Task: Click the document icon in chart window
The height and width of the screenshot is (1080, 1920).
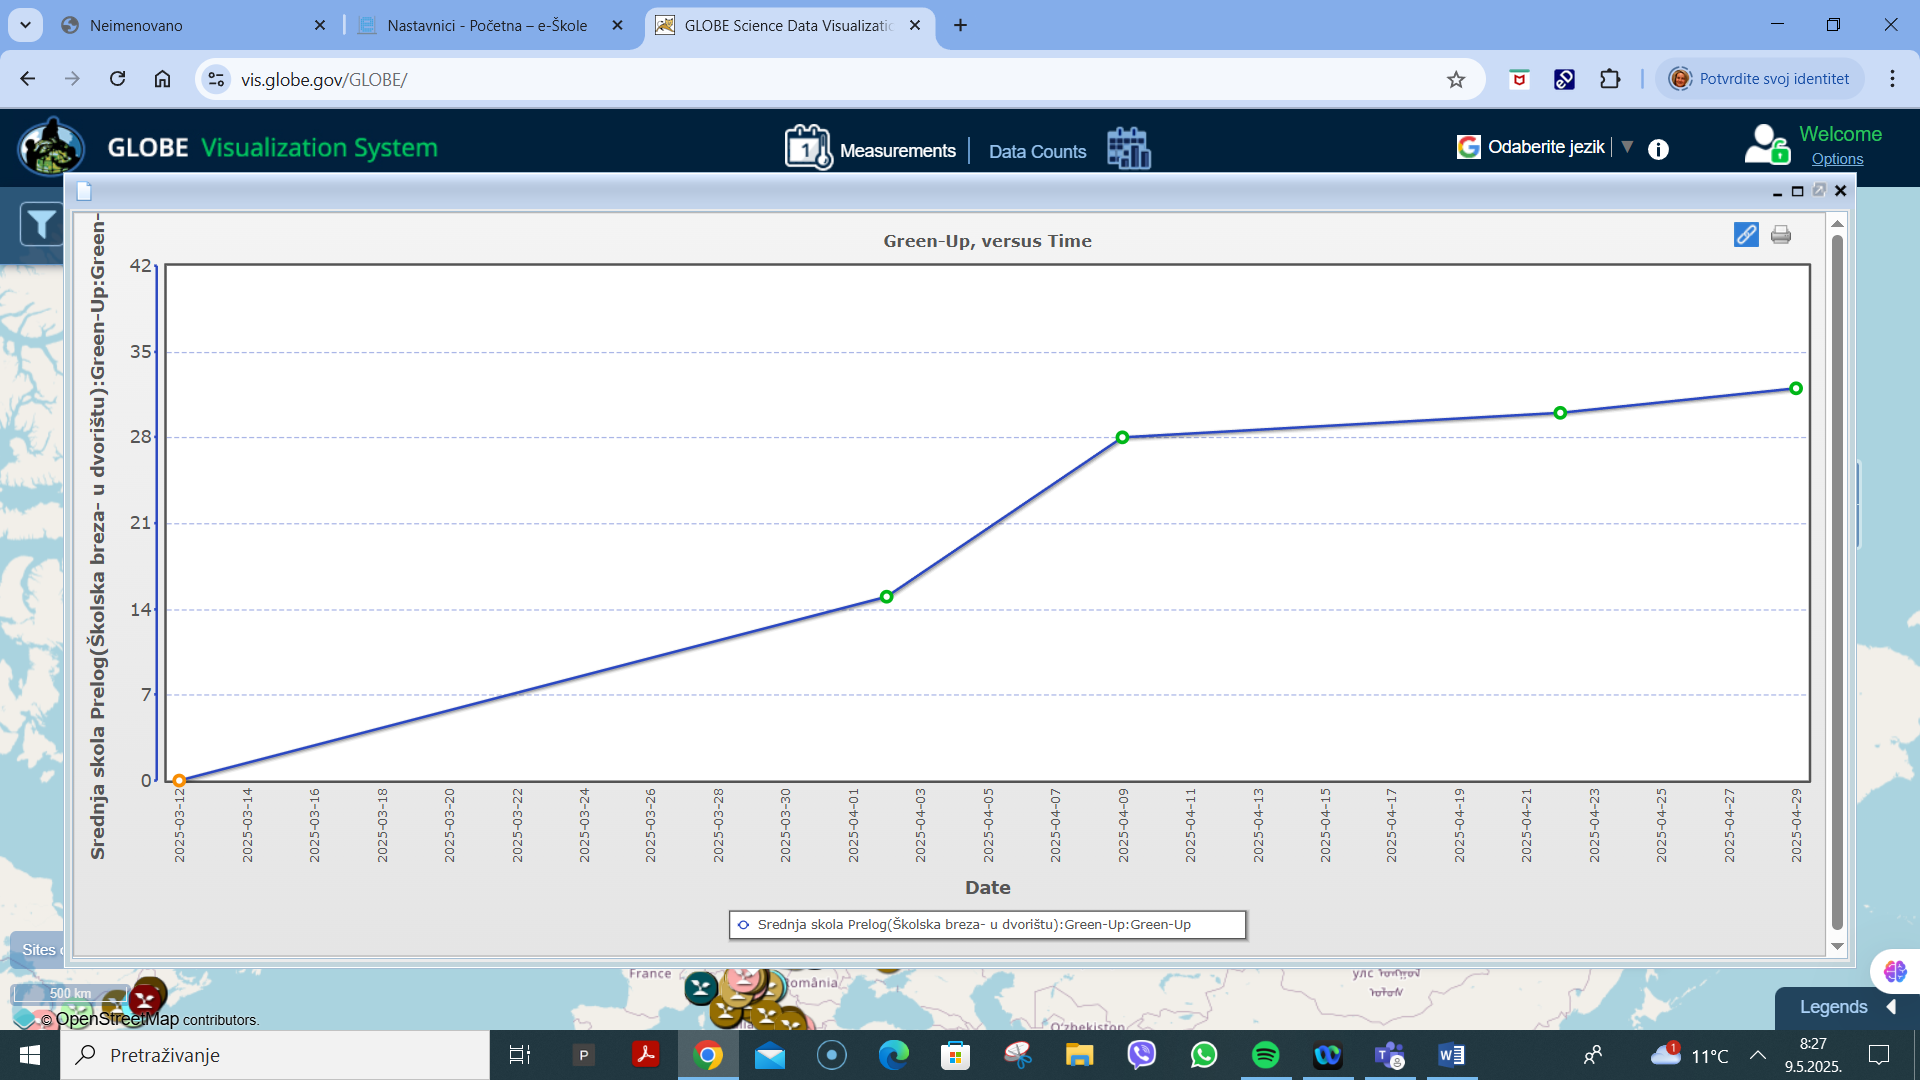Action: tap(84, 191)
